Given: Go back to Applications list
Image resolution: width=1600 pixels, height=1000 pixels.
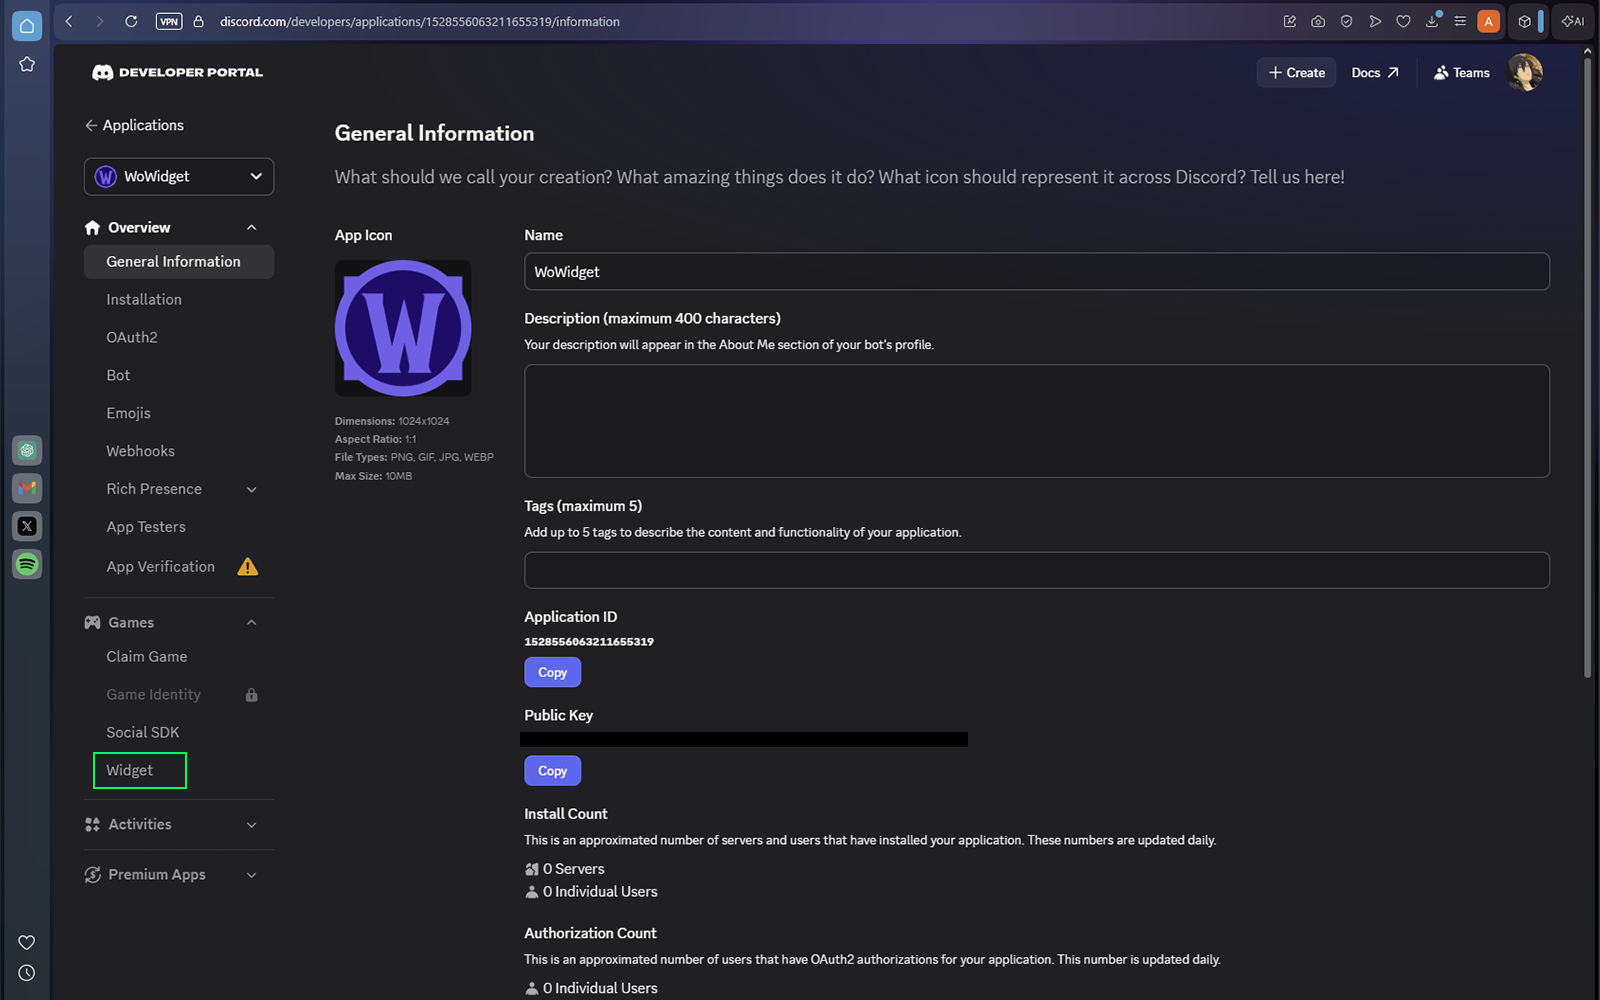Looking at the screenshot, I should click(x=134, y=125).
